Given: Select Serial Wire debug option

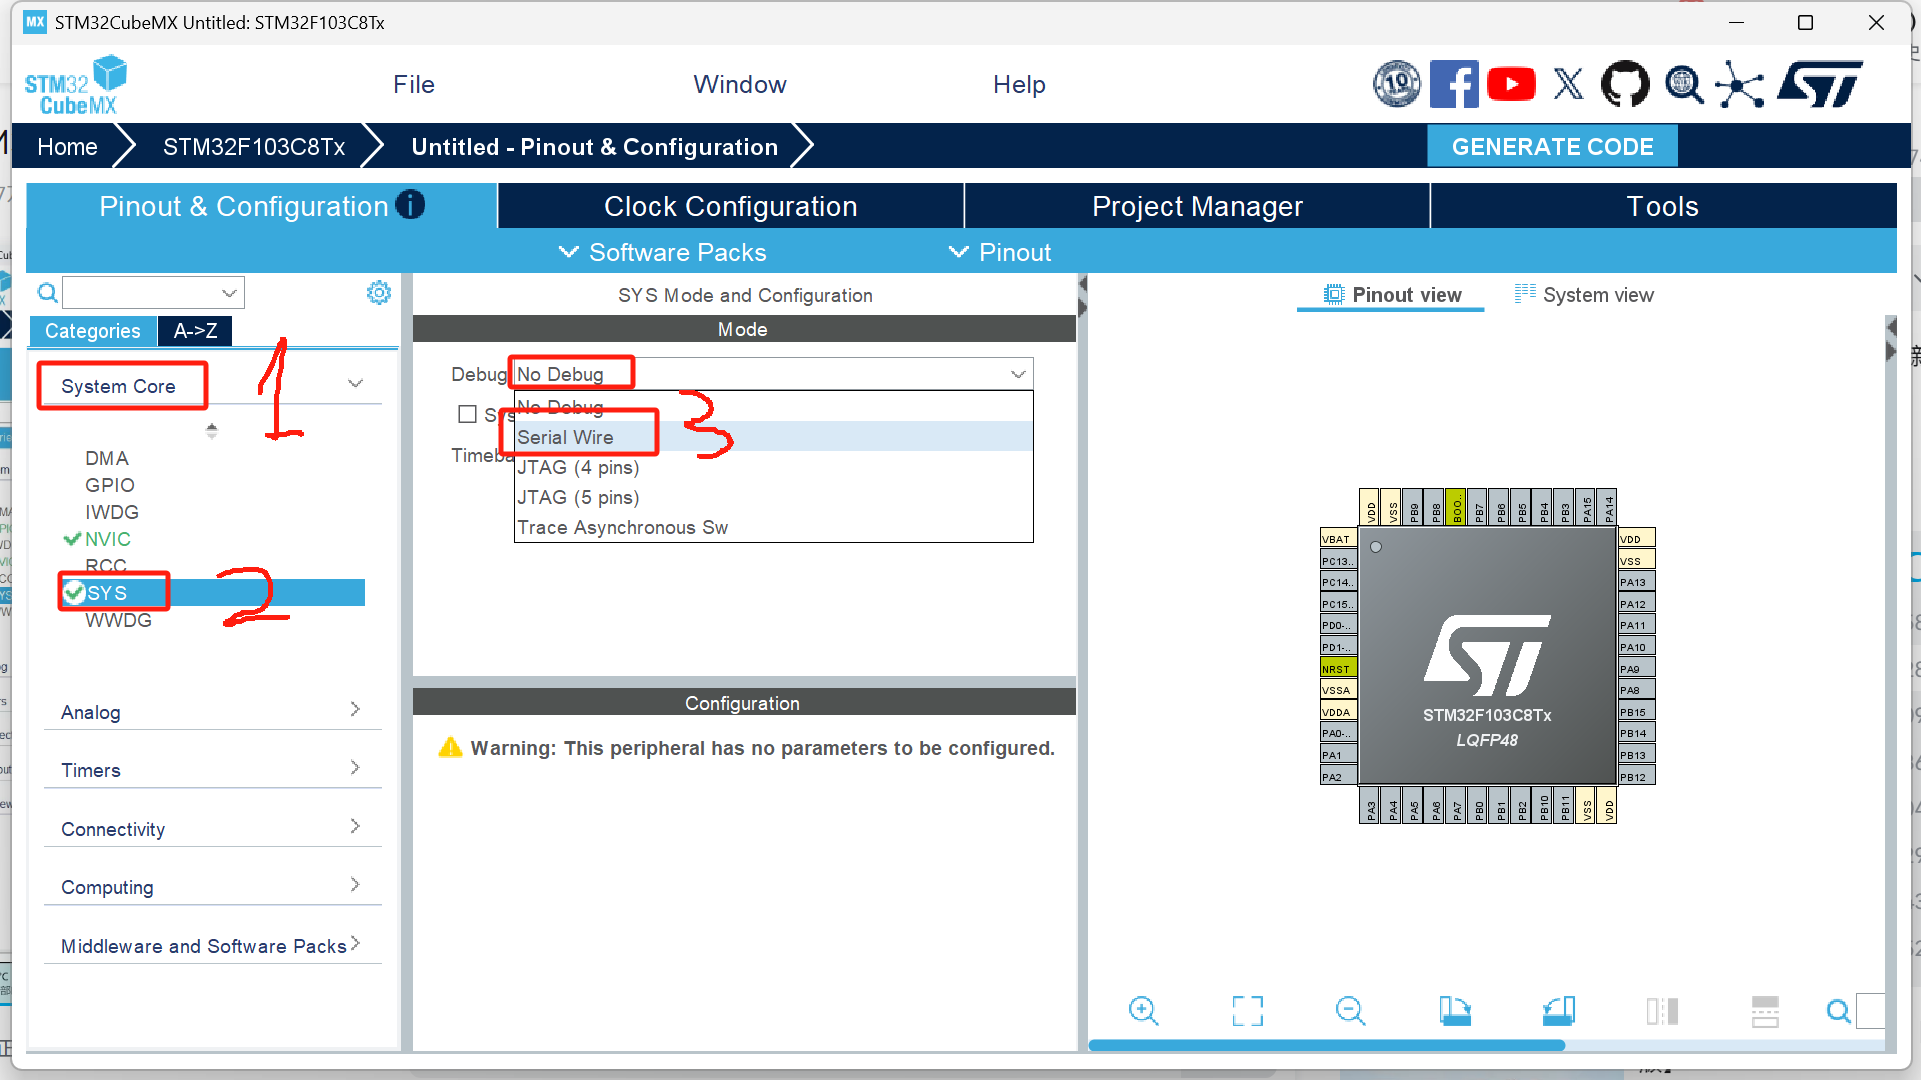Looking at the screenshot, I should click(x=566, y=437).
